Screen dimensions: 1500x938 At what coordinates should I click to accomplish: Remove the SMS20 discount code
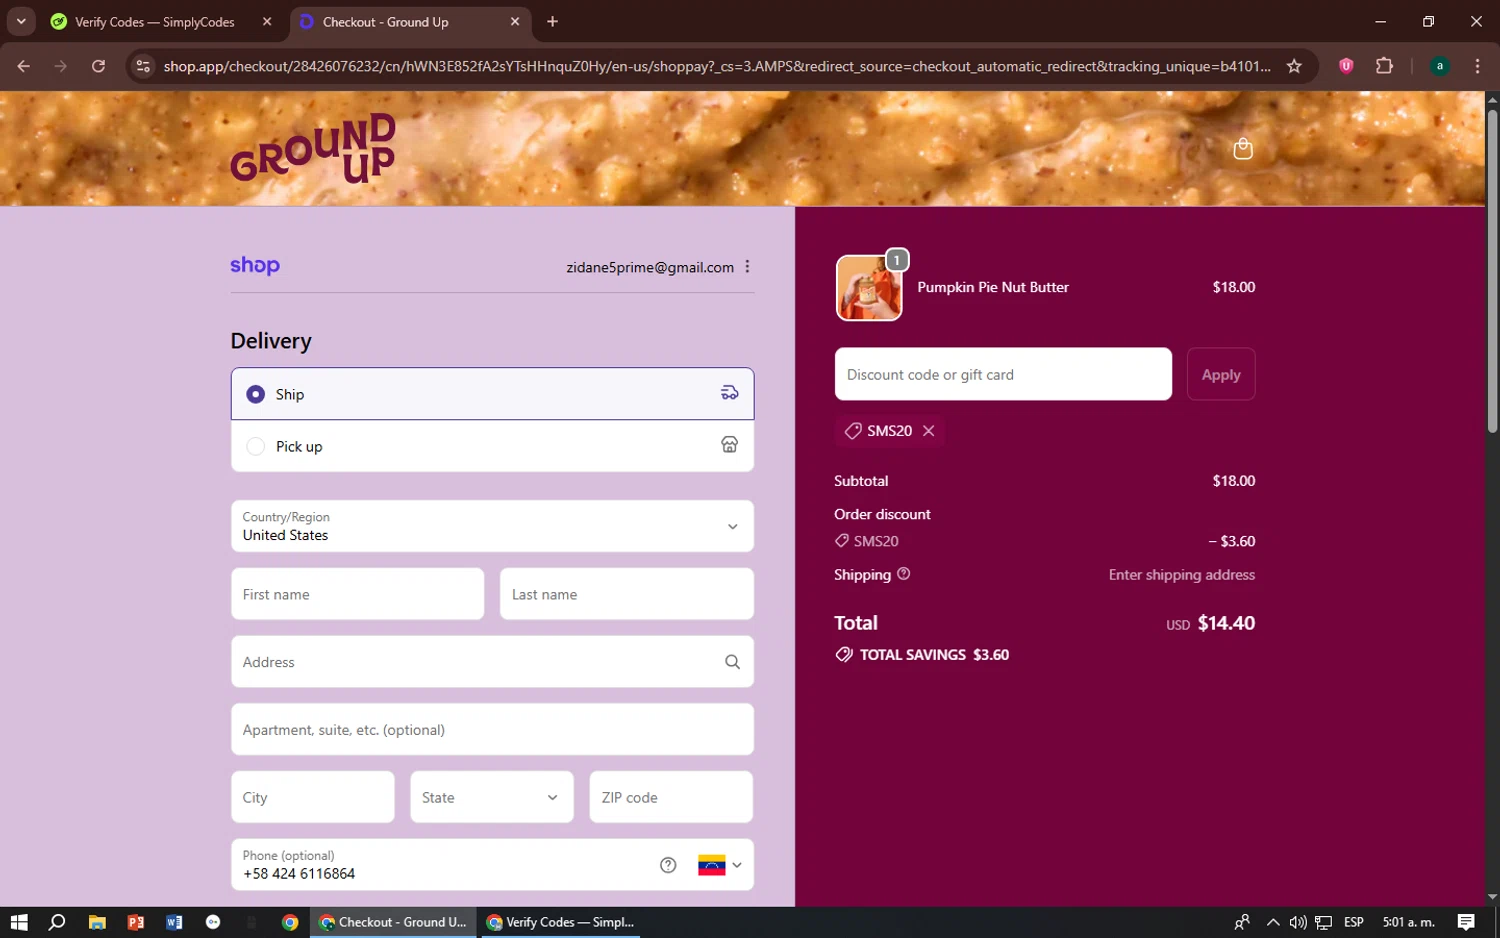click(x=929, y=431)
